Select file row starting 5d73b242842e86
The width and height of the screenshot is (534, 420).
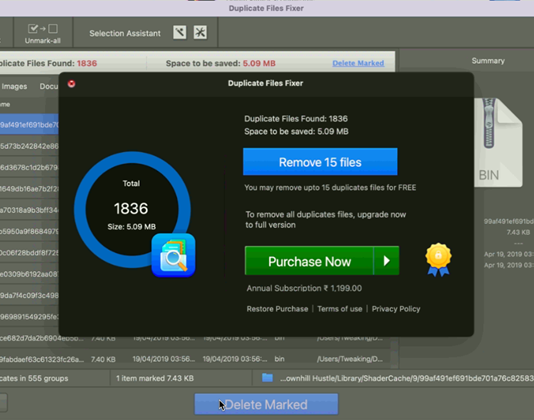29,146
